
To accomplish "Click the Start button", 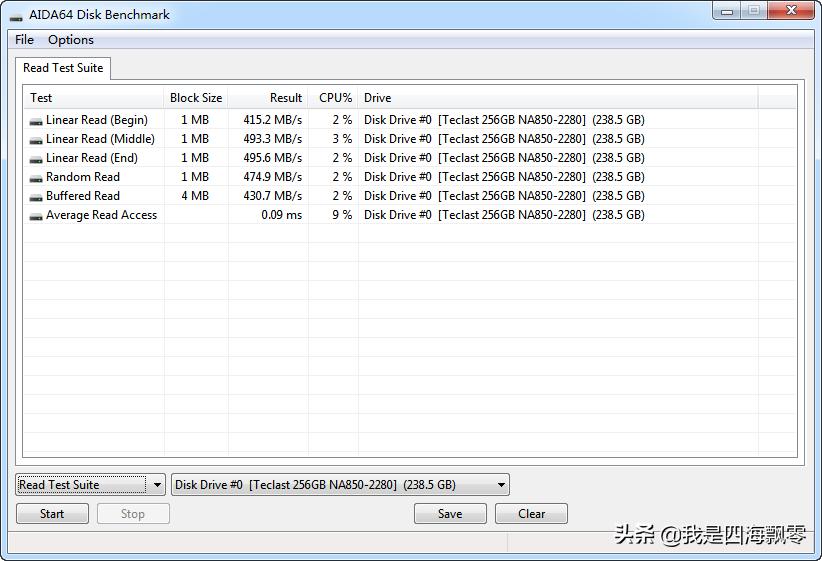I will (52, 514).
